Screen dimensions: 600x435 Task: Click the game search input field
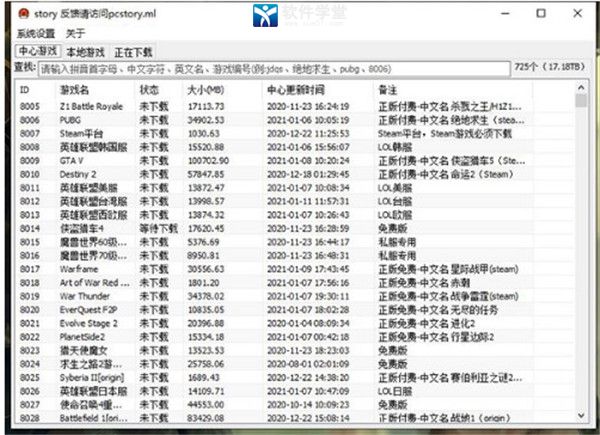(x=274, y=69)
